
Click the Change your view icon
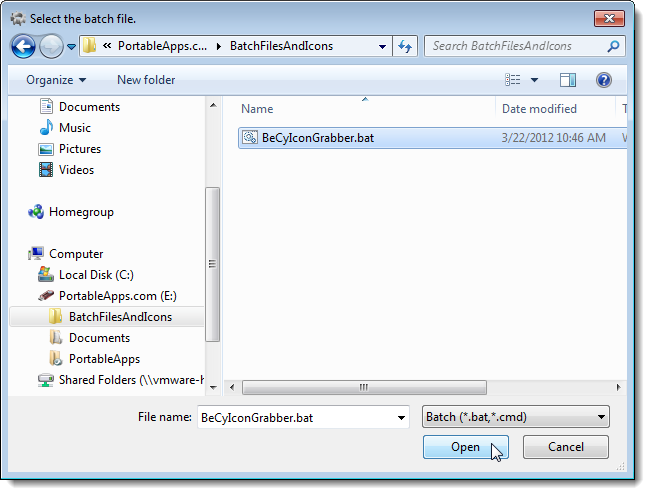click(513, 80)
